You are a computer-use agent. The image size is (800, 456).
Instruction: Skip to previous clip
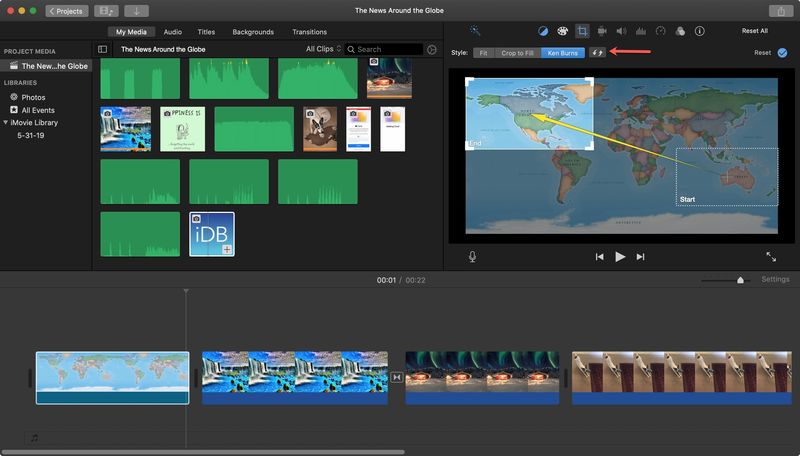pyautogui.click(x=599, y=257)
